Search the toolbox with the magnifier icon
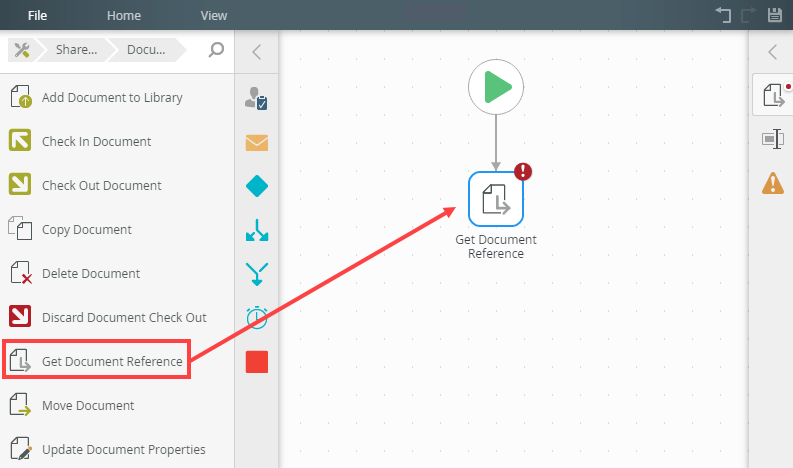The image size is (793, 468). point(216,50)
